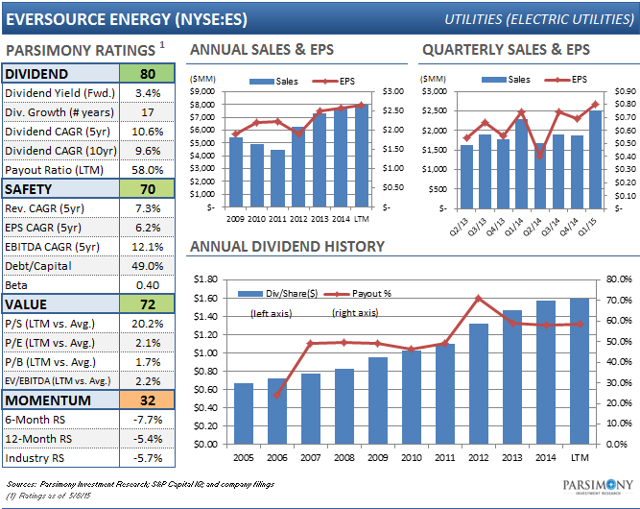Click the Eversource Energy (NYSE:ES) title
Viewport: 640px width, 509px height.
click(x=127, y=19)
